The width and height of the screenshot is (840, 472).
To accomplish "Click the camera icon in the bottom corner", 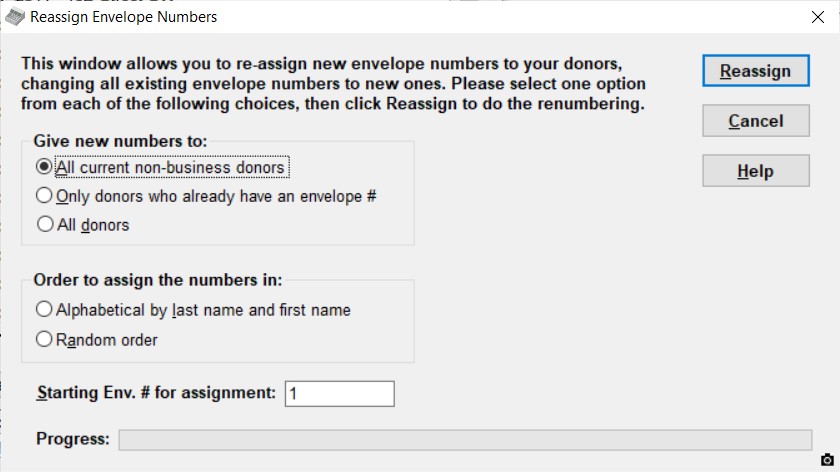I will tap(827, 460).
